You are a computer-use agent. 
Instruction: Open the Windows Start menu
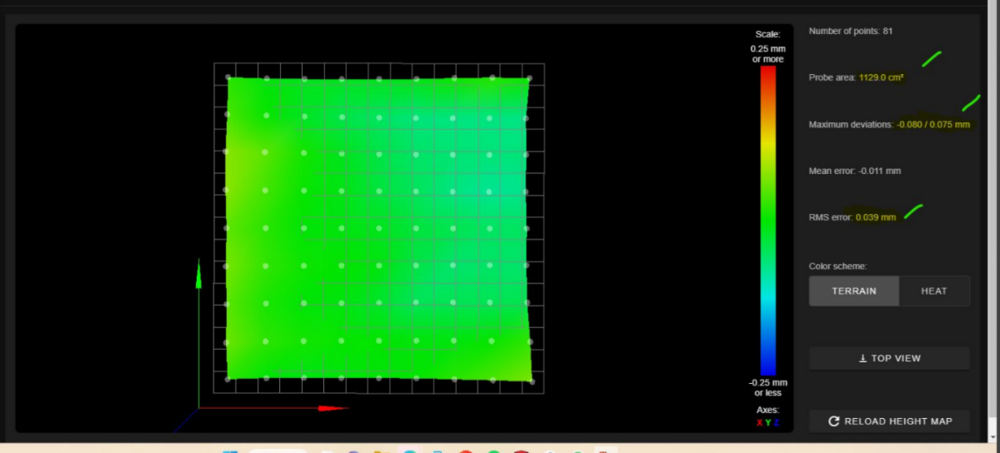point(230,451)
